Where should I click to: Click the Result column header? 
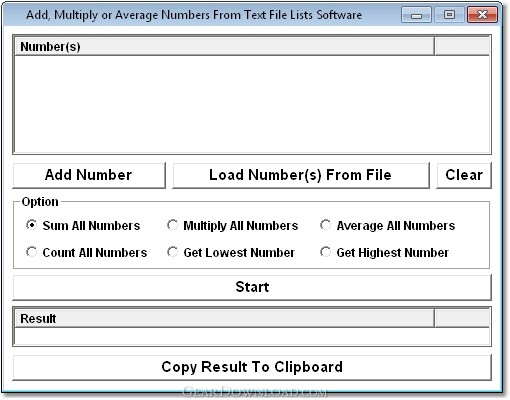[x=224, y=318]
